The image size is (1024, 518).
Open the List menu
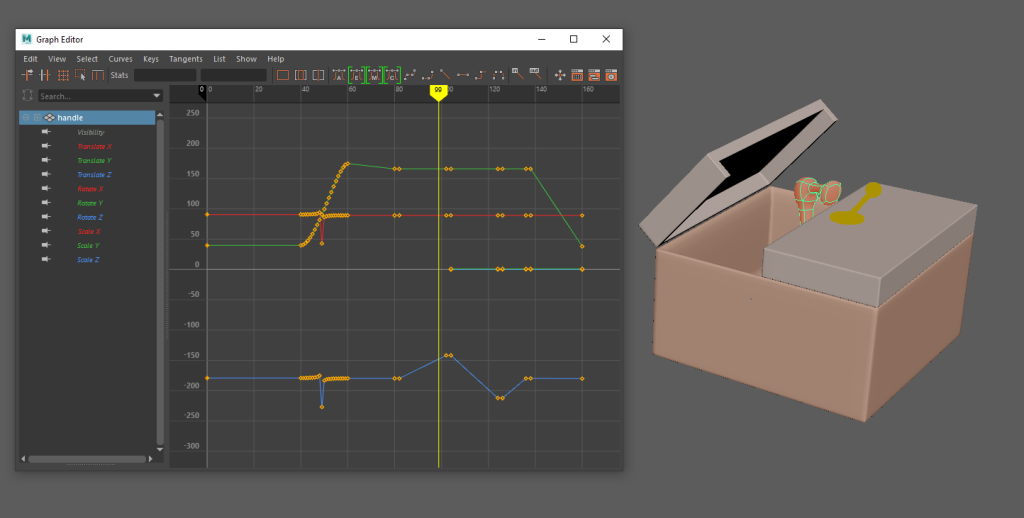coord(219,59)
